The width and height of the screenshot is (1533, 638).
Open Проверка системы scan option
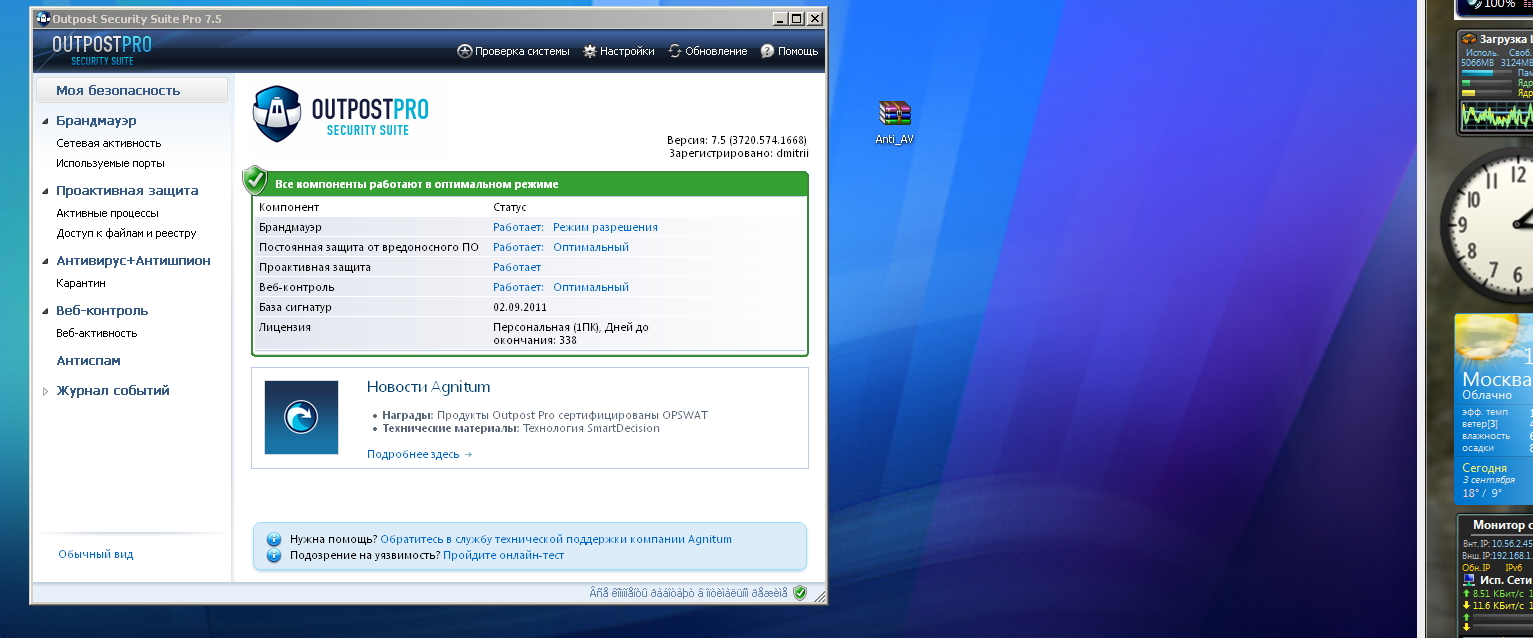[x=513, y=51]
